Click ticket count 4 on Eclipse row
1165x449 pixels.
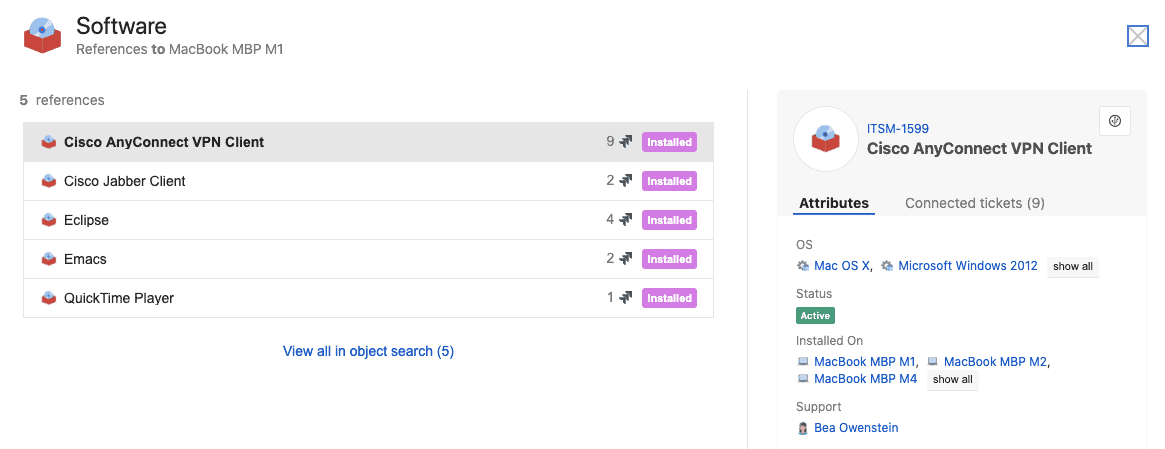[x=610, y=219]
